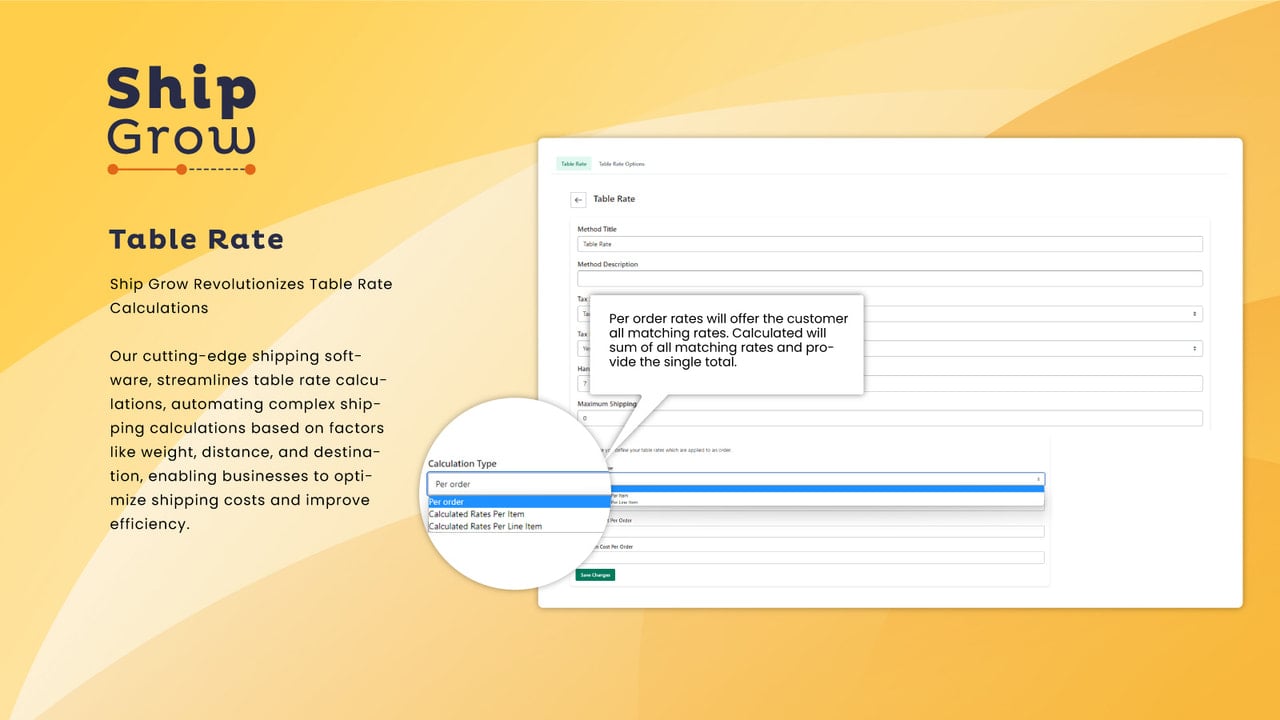Go back using the arrow beside Table Rate
The height and width of the screenshot is (720, 1280).
(x=578, y=199)
